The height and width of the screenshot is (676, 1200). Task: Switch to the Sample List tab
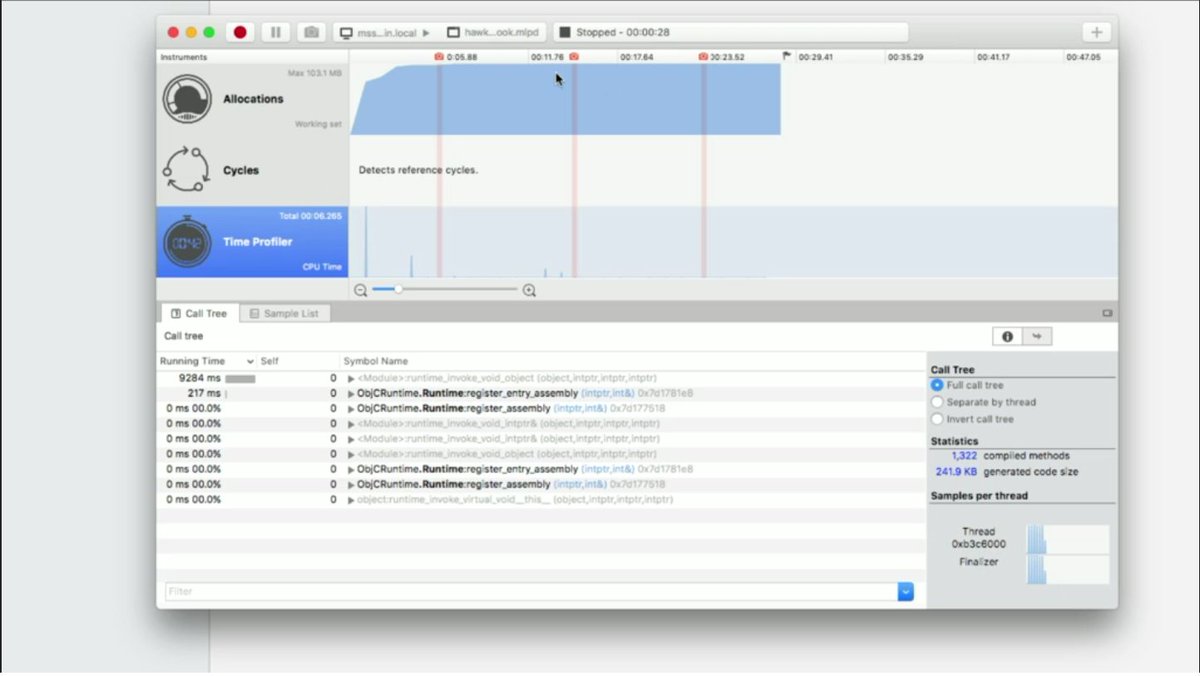pyautogui.click(x=286, y=313)
